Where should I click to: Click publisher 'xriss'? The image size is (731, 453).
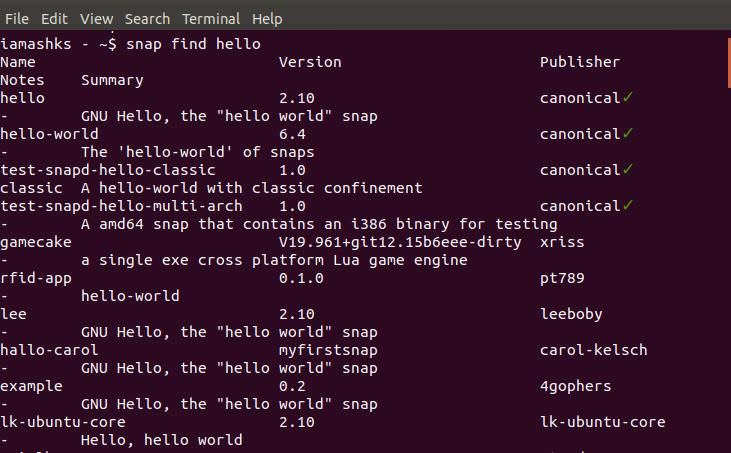click(x=562, y=242)
